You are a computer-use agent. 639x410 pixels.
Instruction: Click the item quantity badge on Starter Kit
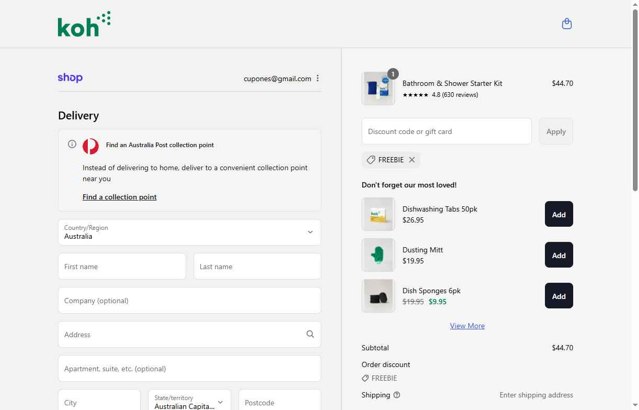point(392,74)
